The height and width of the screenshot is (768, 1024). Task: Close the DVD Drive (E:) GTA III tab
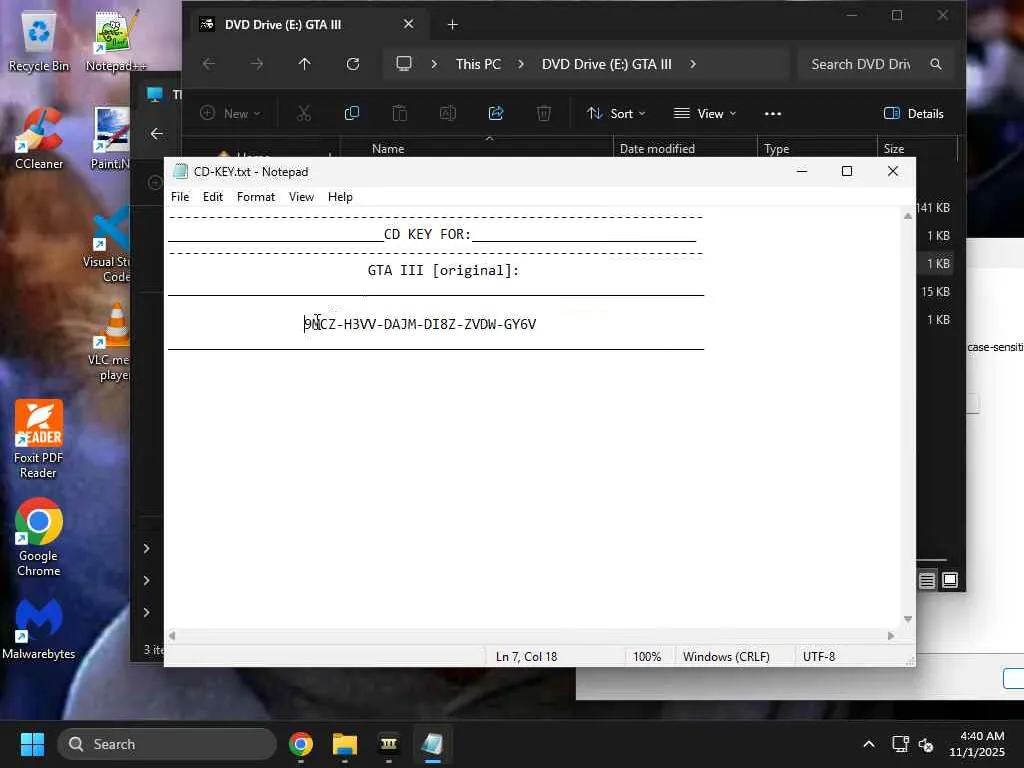pyautogui.click(x=409, y=24)
